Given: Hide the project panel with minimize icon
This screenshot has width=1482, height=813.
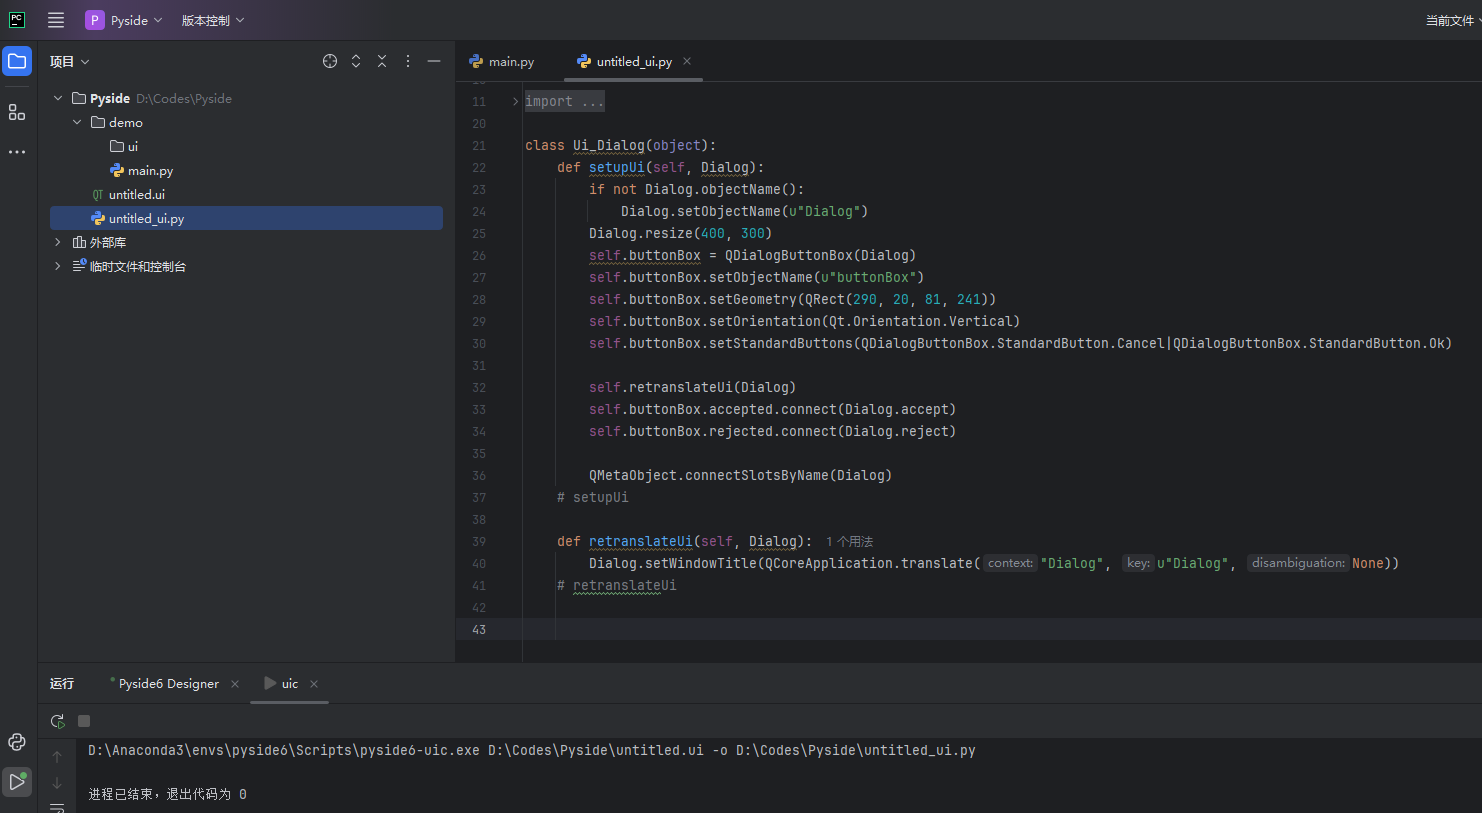Looking at the screenshot, I should click(x=434, y=61).
